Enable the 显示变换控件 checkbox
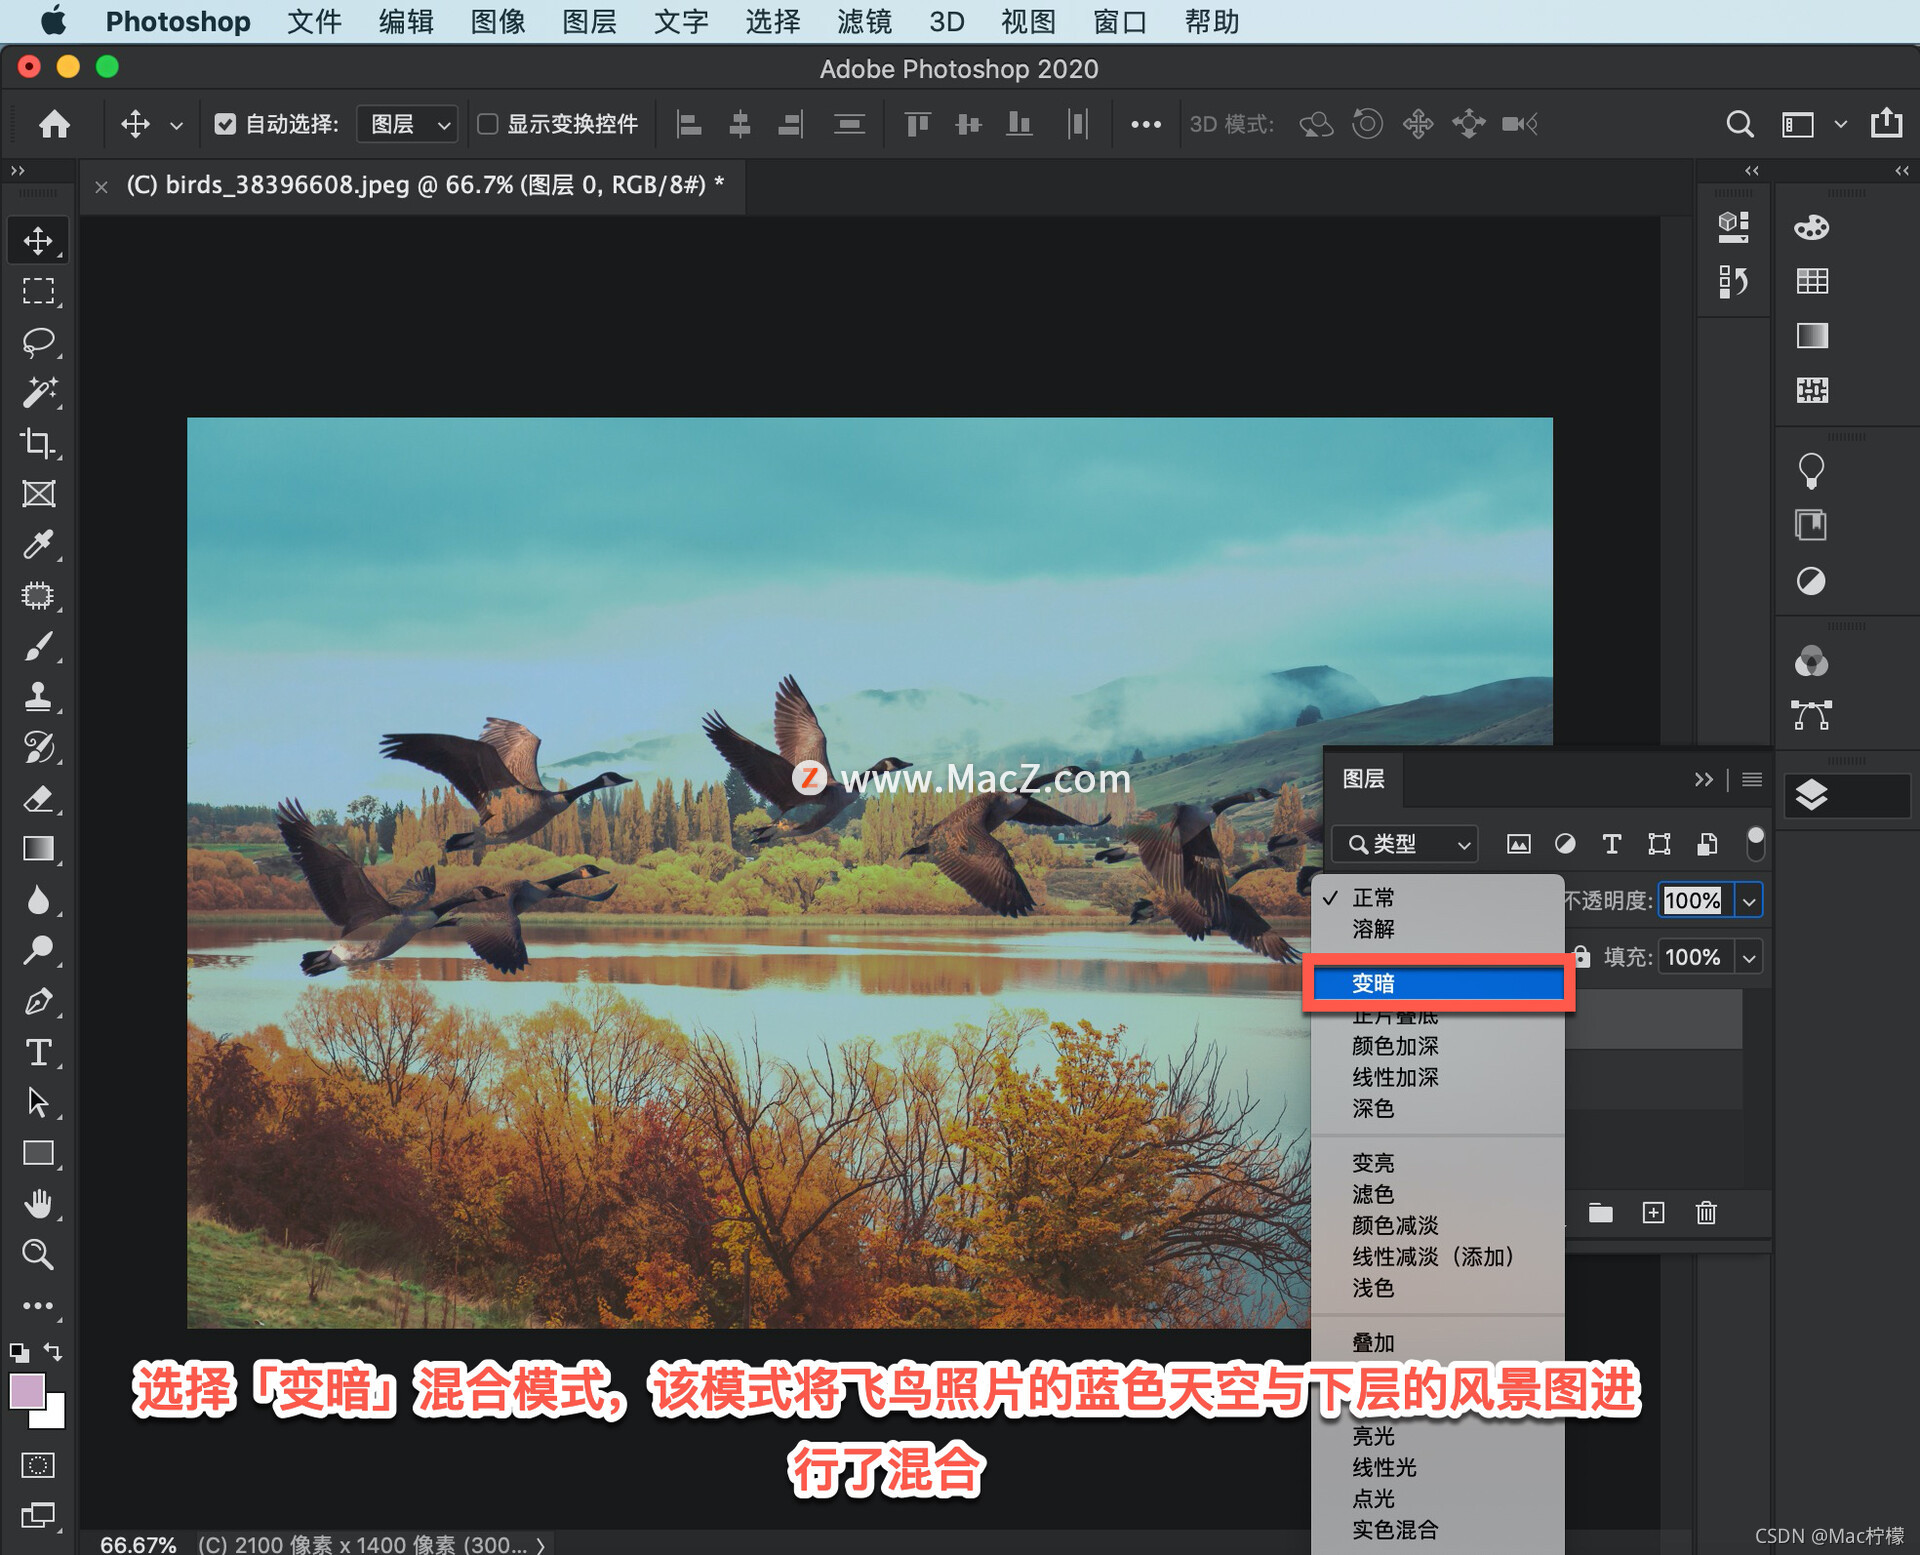This screenshot has width=1920, height=1555. (487, 124)
